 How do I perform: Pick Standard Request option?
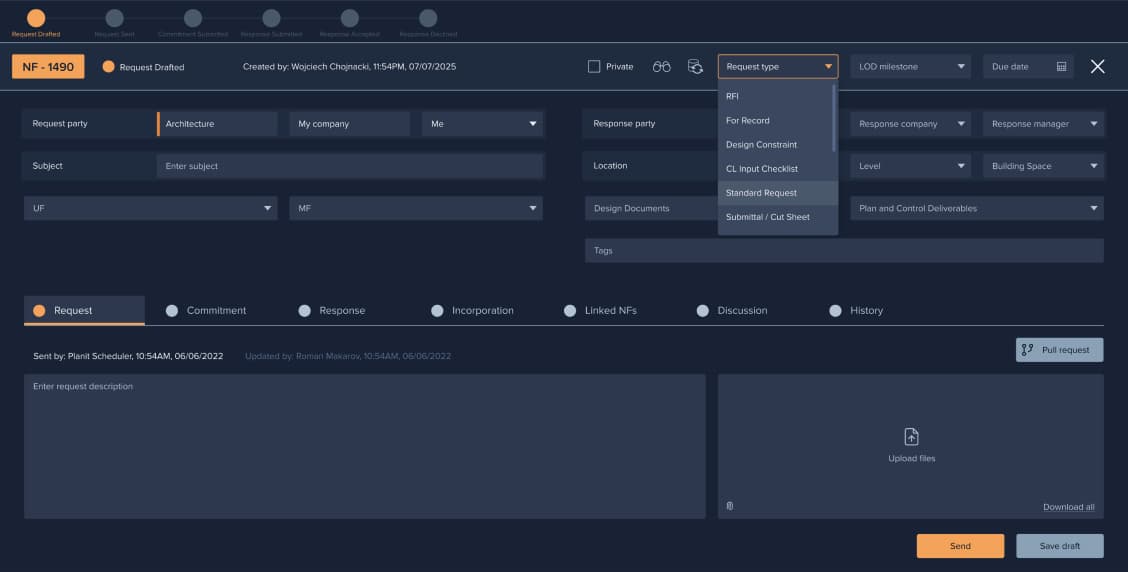(x=778, y=193)
